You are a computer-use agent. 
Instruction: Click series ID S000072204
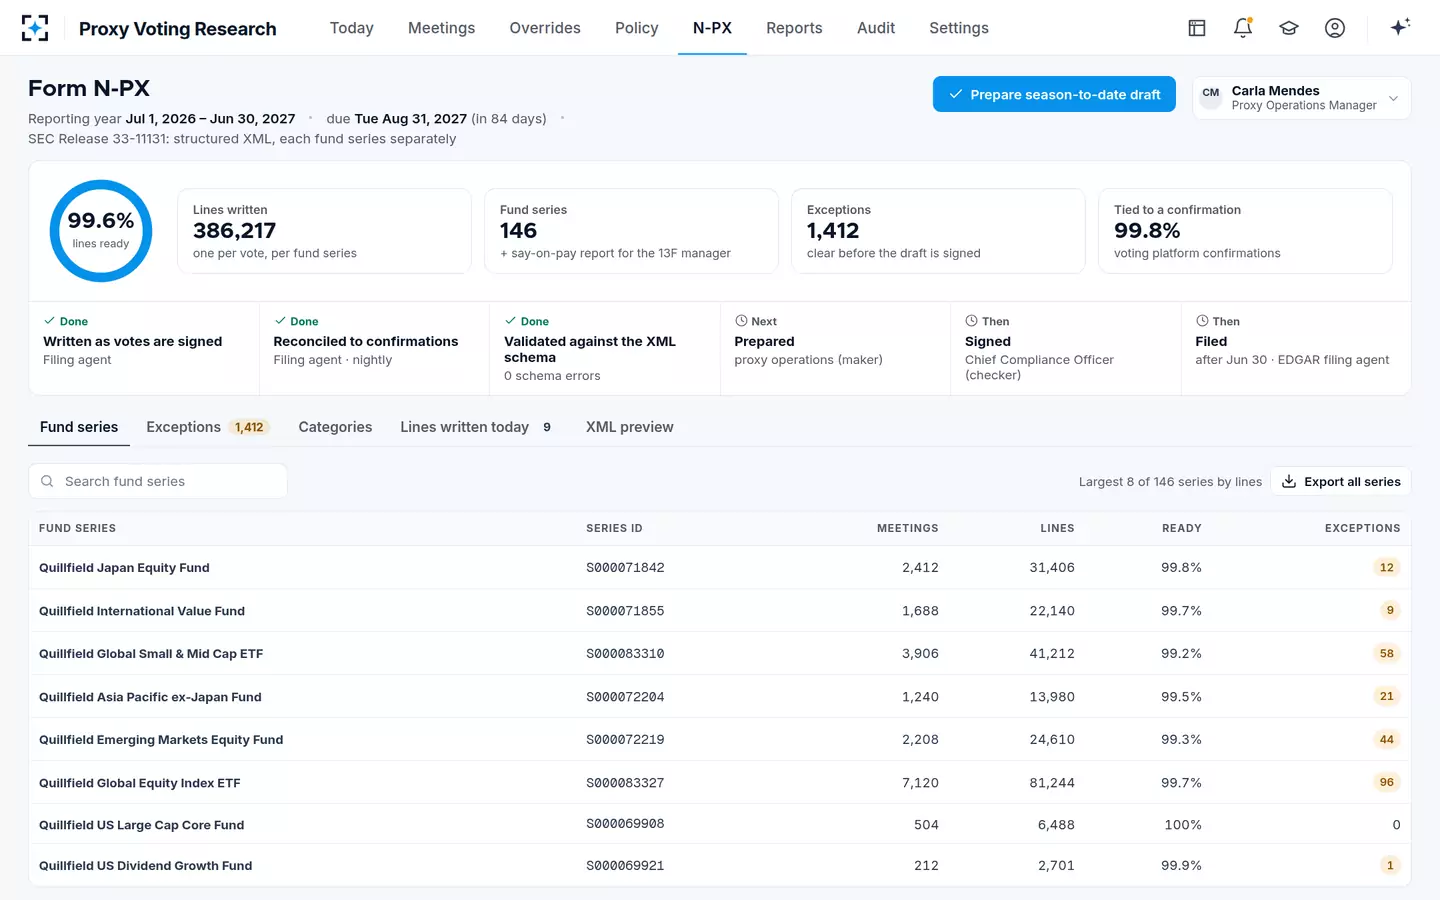click(625, 697)
